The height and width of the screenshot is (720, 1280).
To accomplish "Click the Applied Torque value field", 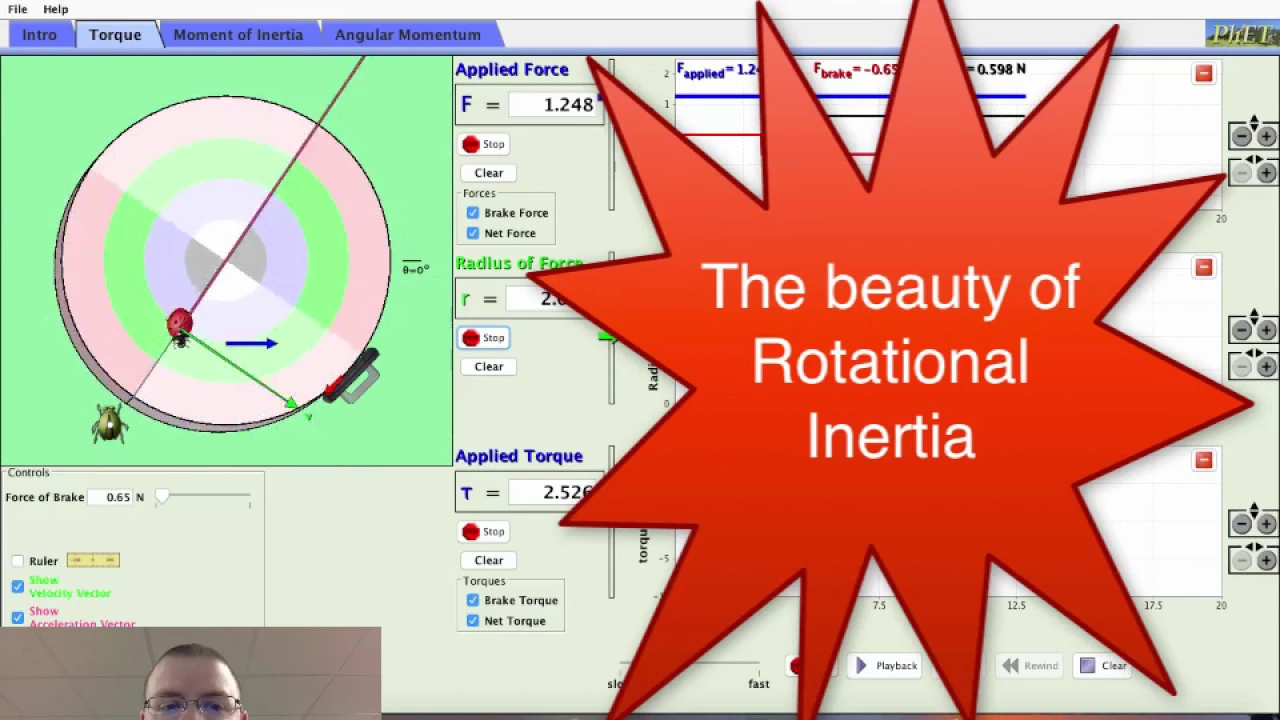I will (553, 492).
